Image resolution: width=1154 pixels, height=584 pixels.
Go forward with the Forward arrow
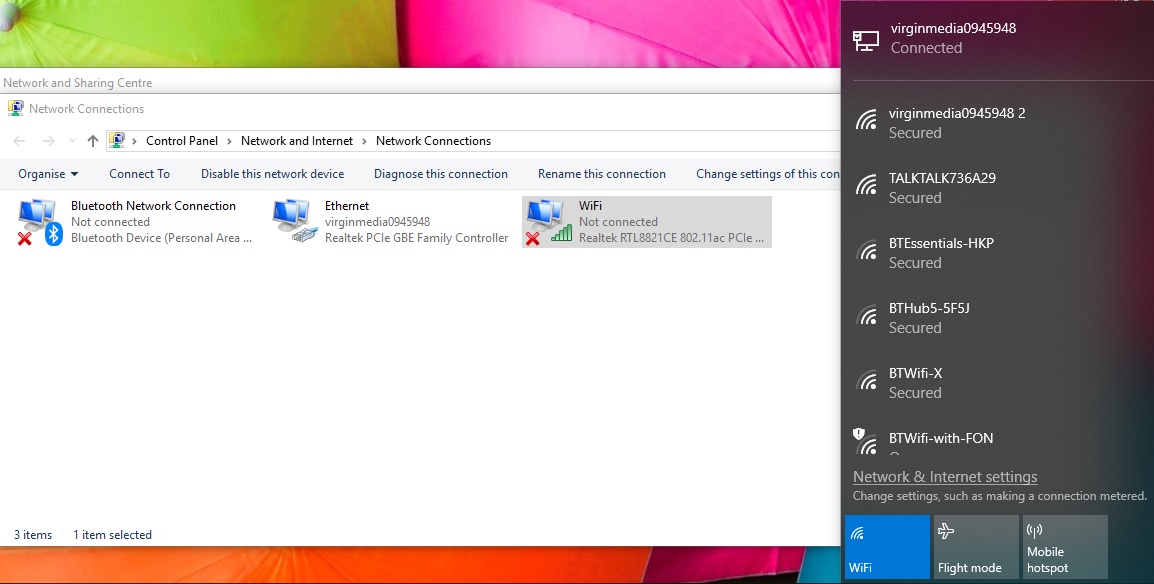click(49, 140)
